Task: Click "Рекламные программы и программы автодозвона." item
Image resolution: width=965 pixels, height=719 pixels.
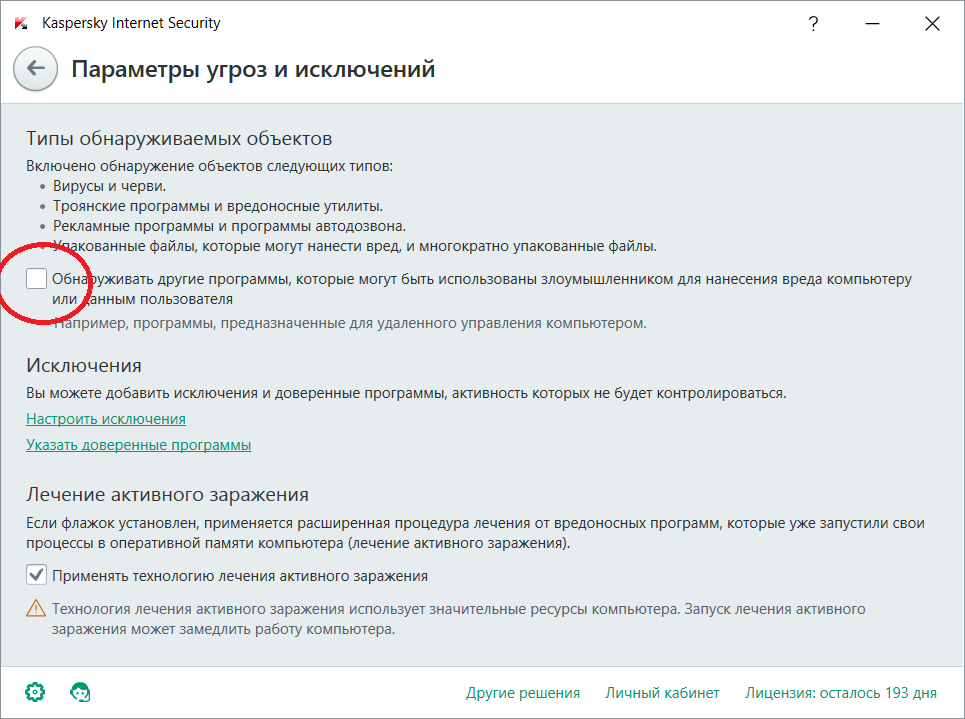Action: point(230,226)
